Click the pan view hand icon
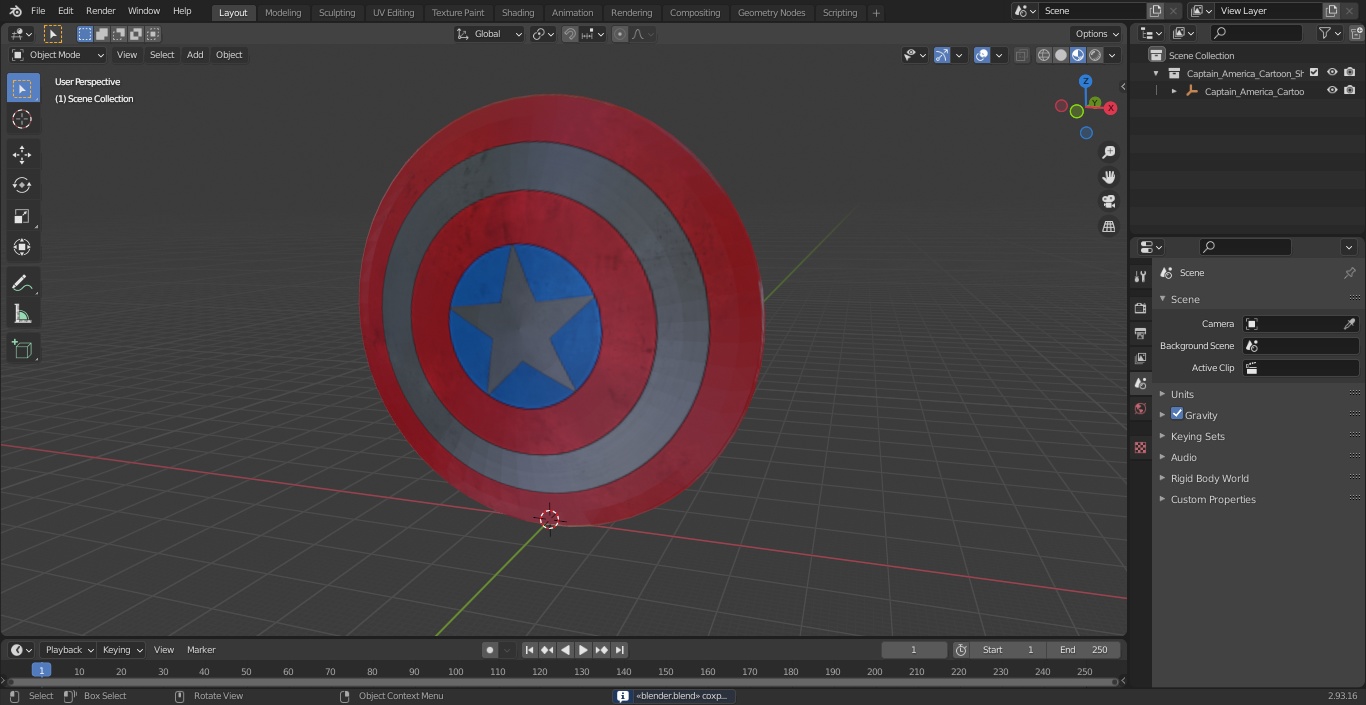This screenshot has height=705, width=1366. pyautogui.click(x=1108, y=177)
